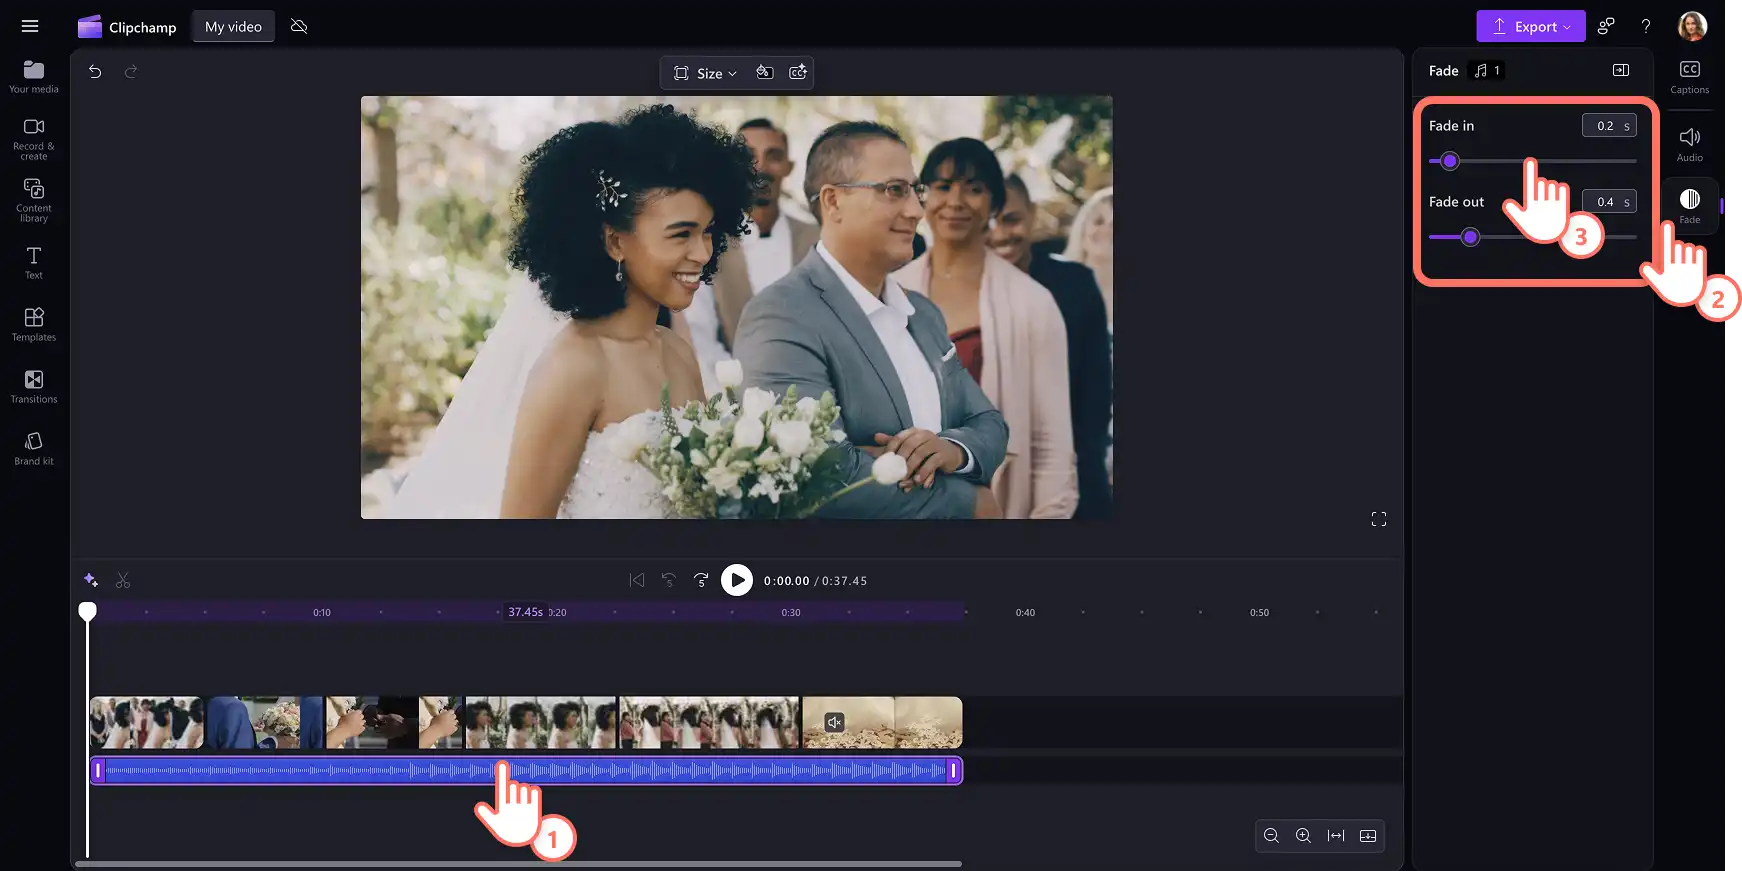Collapse the property panel
Viewport: 1742px width, 871px height.
[1621, 70]
